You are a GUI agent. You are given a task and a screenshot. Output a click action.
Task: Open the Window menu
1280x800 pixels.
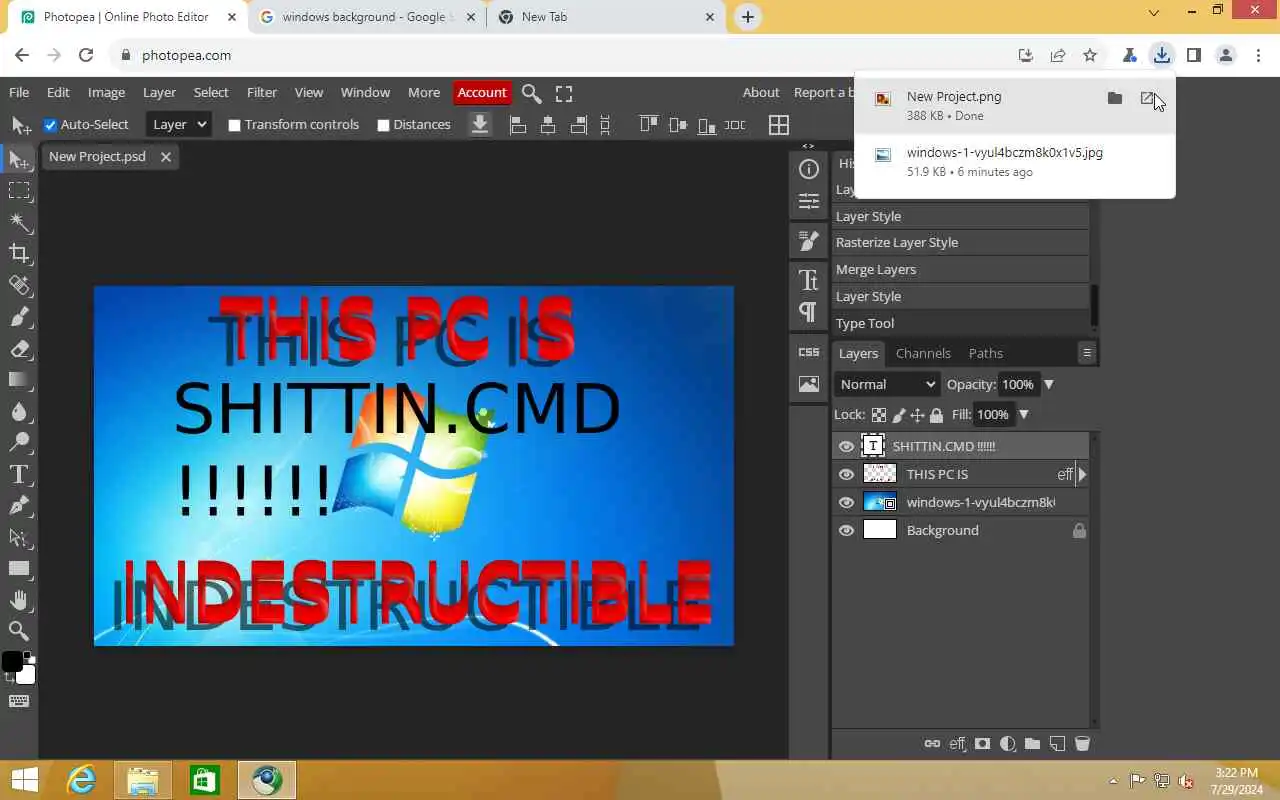[x=365, y=92]
